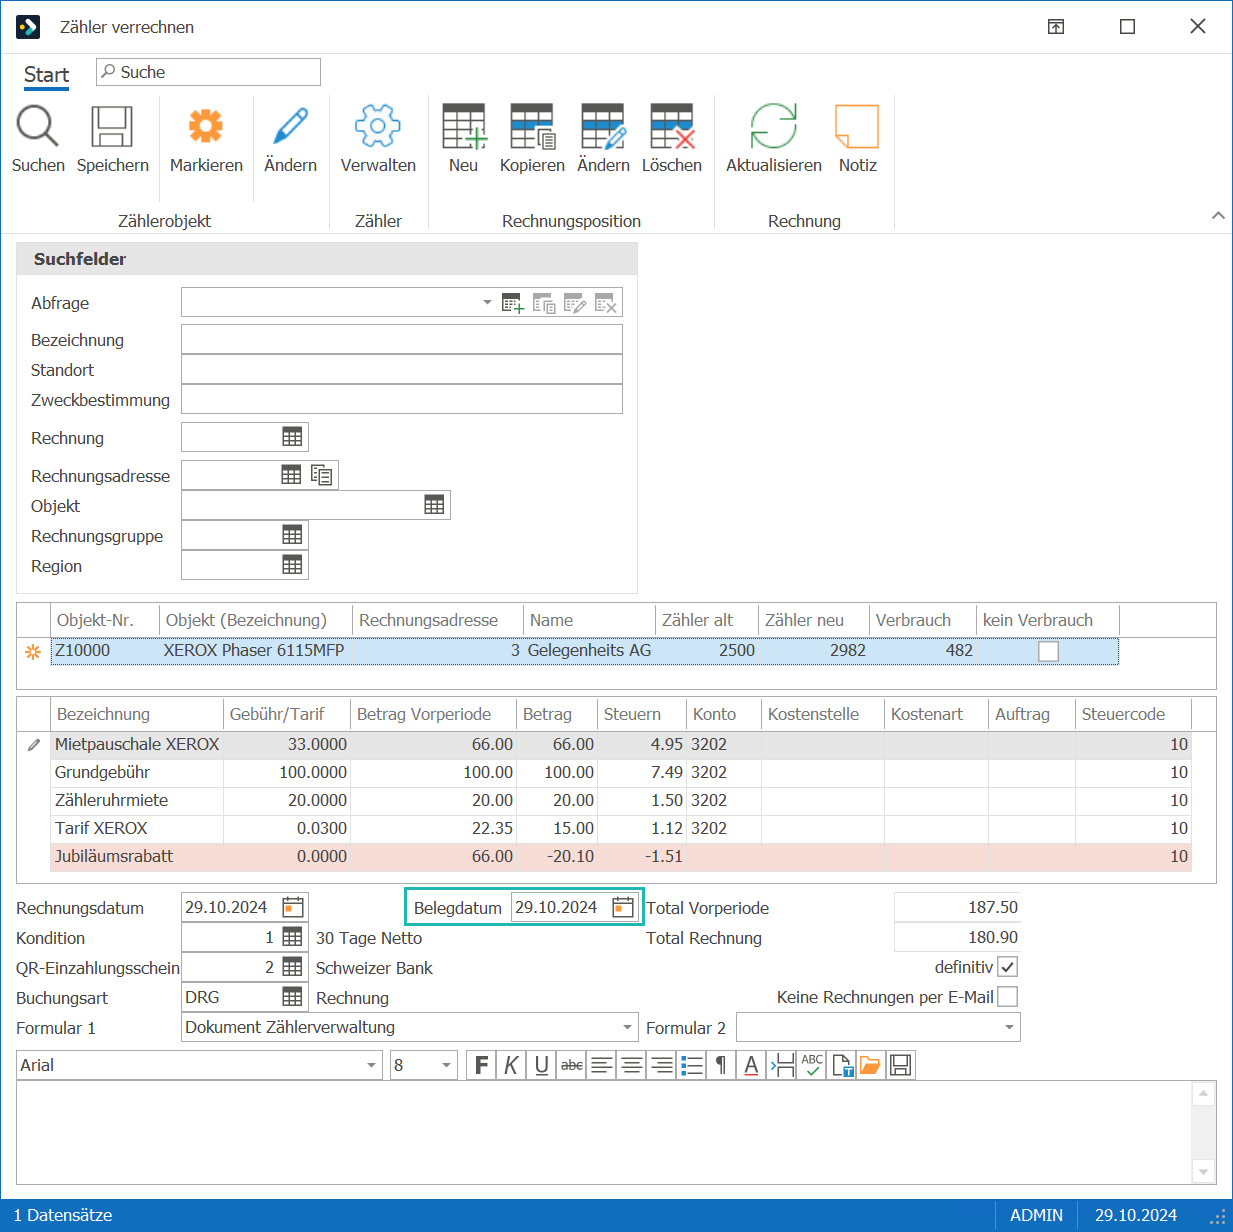This screenshot has height=1232, width=1233.
Task: Delete the Rechnungsposition with Löschen
Action: click(672, 127)
